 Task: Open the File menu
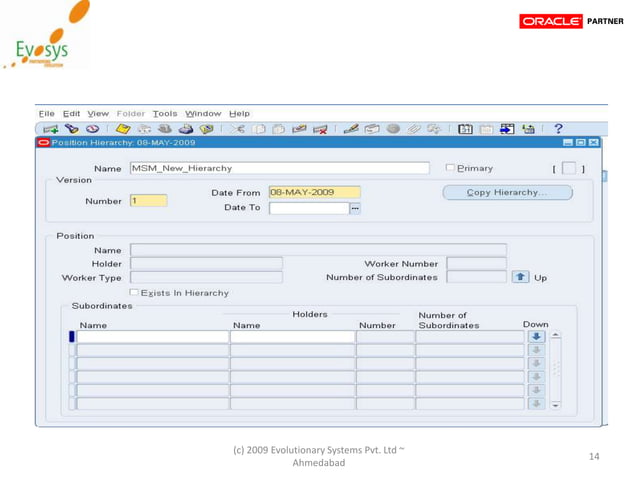coord(46,113)
